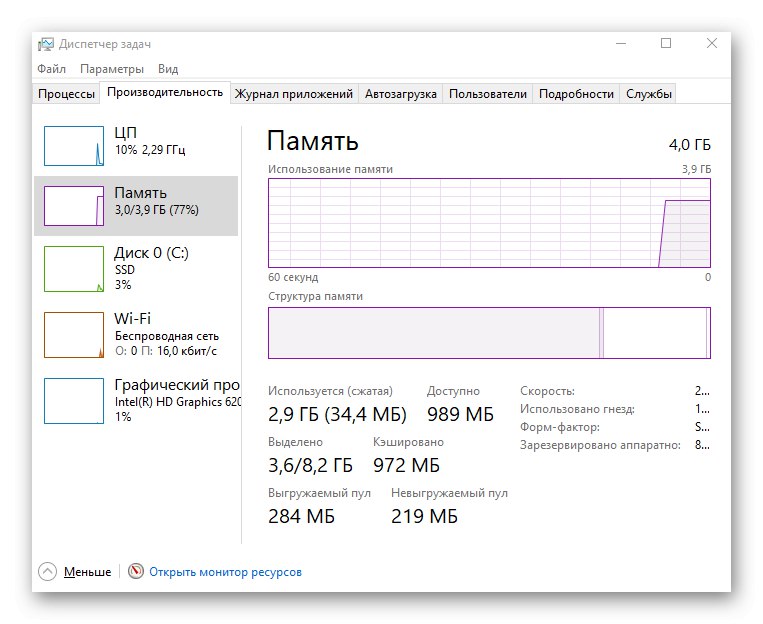The image size is (763, 624).
Task: Open the Wi-Fi network graph thumbnail
Action: pos(74,334)
